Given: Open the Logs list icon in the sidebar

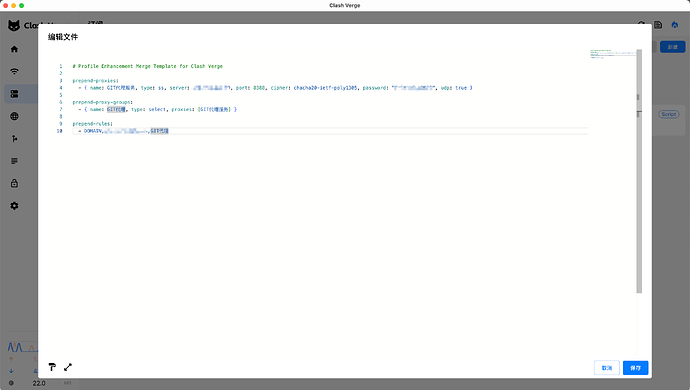Looking at the screenshot, I should click(x=15, y=161).
